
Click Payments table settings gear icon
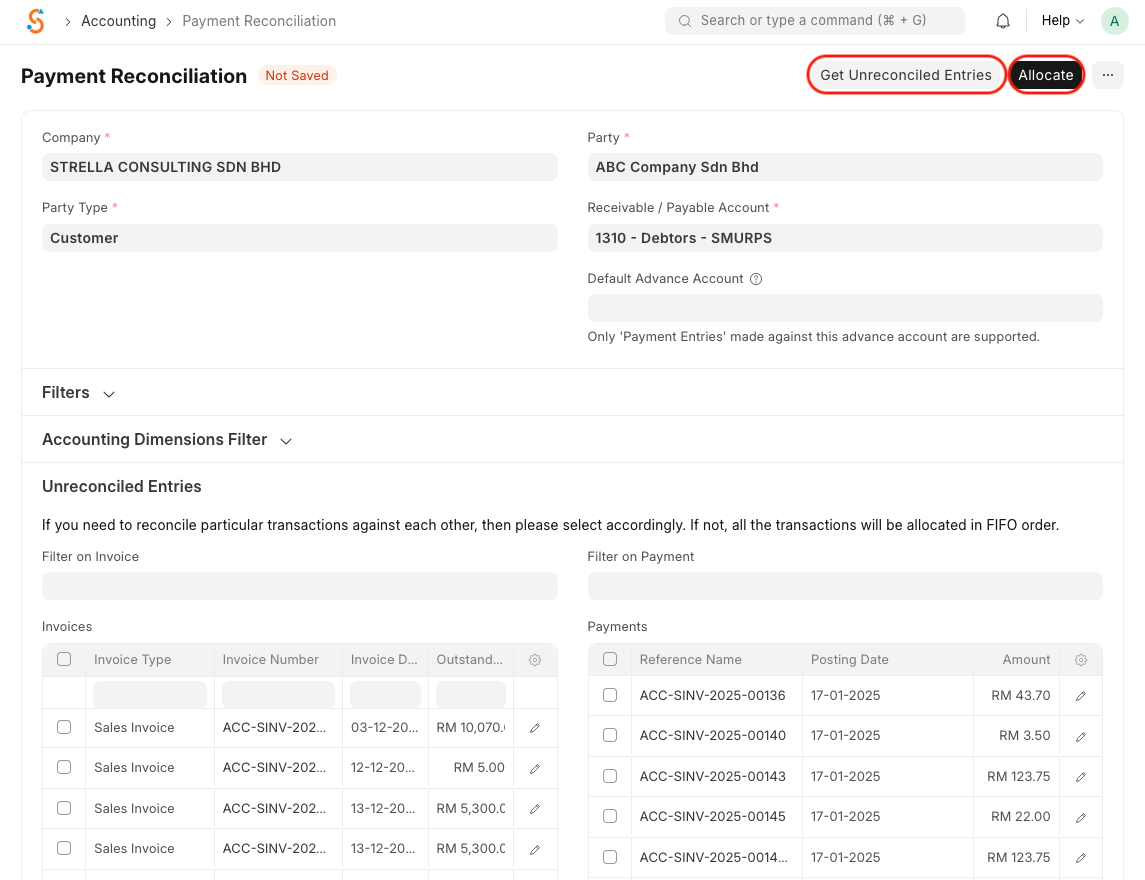[1081, 660]
